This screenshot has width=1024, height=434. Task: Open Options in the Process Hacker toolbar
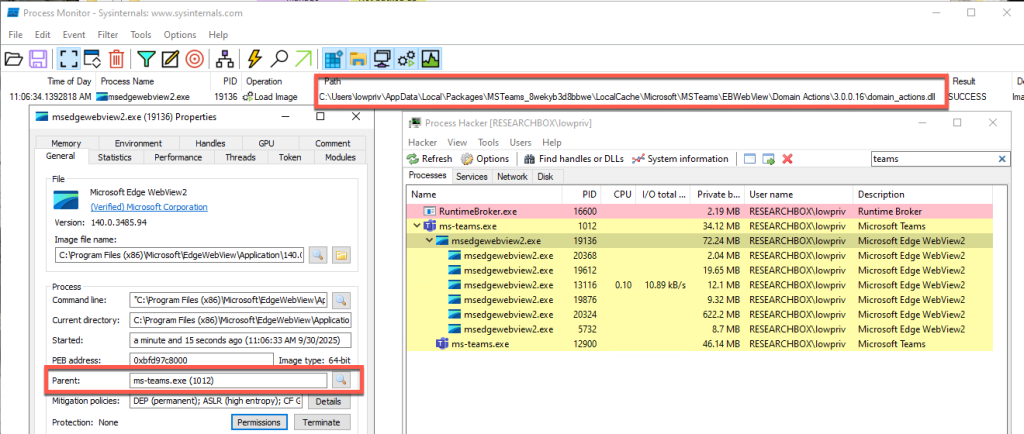pos(485,159)
